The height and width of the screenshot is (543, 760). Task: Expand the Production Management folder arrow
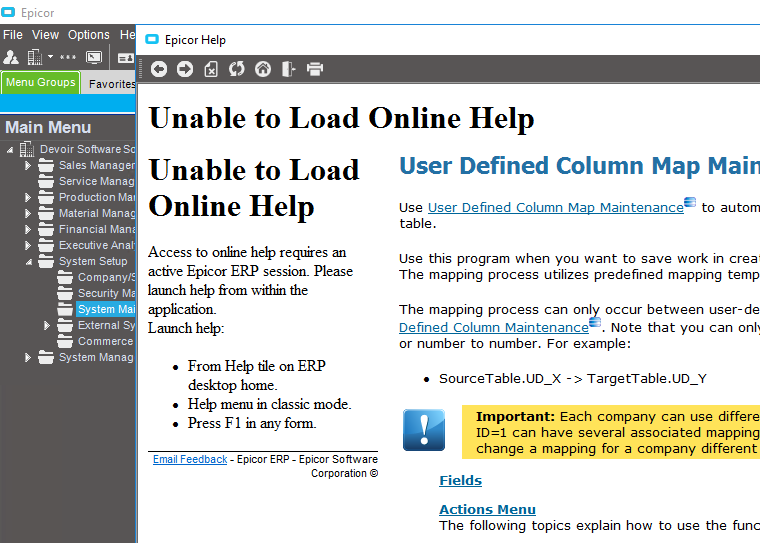point(28,197)
